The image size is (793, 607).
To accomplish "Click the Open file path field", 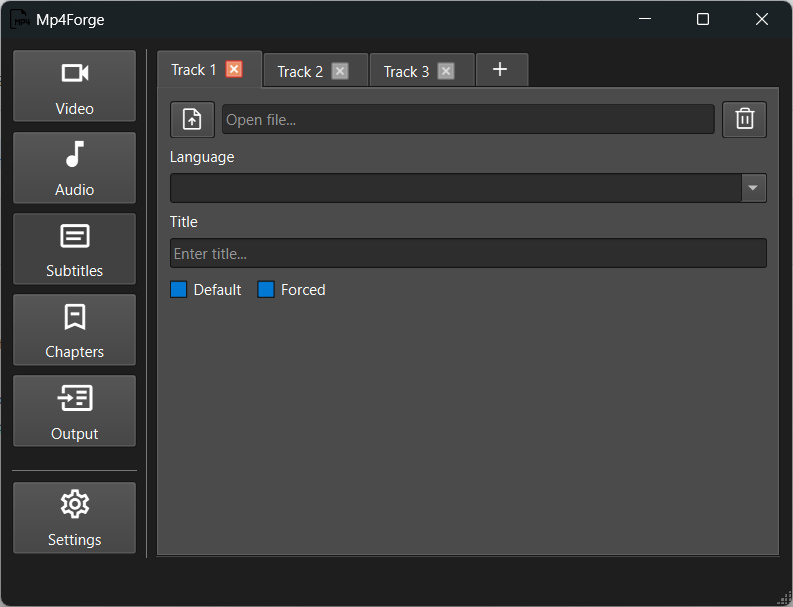I will pos(467,119).
